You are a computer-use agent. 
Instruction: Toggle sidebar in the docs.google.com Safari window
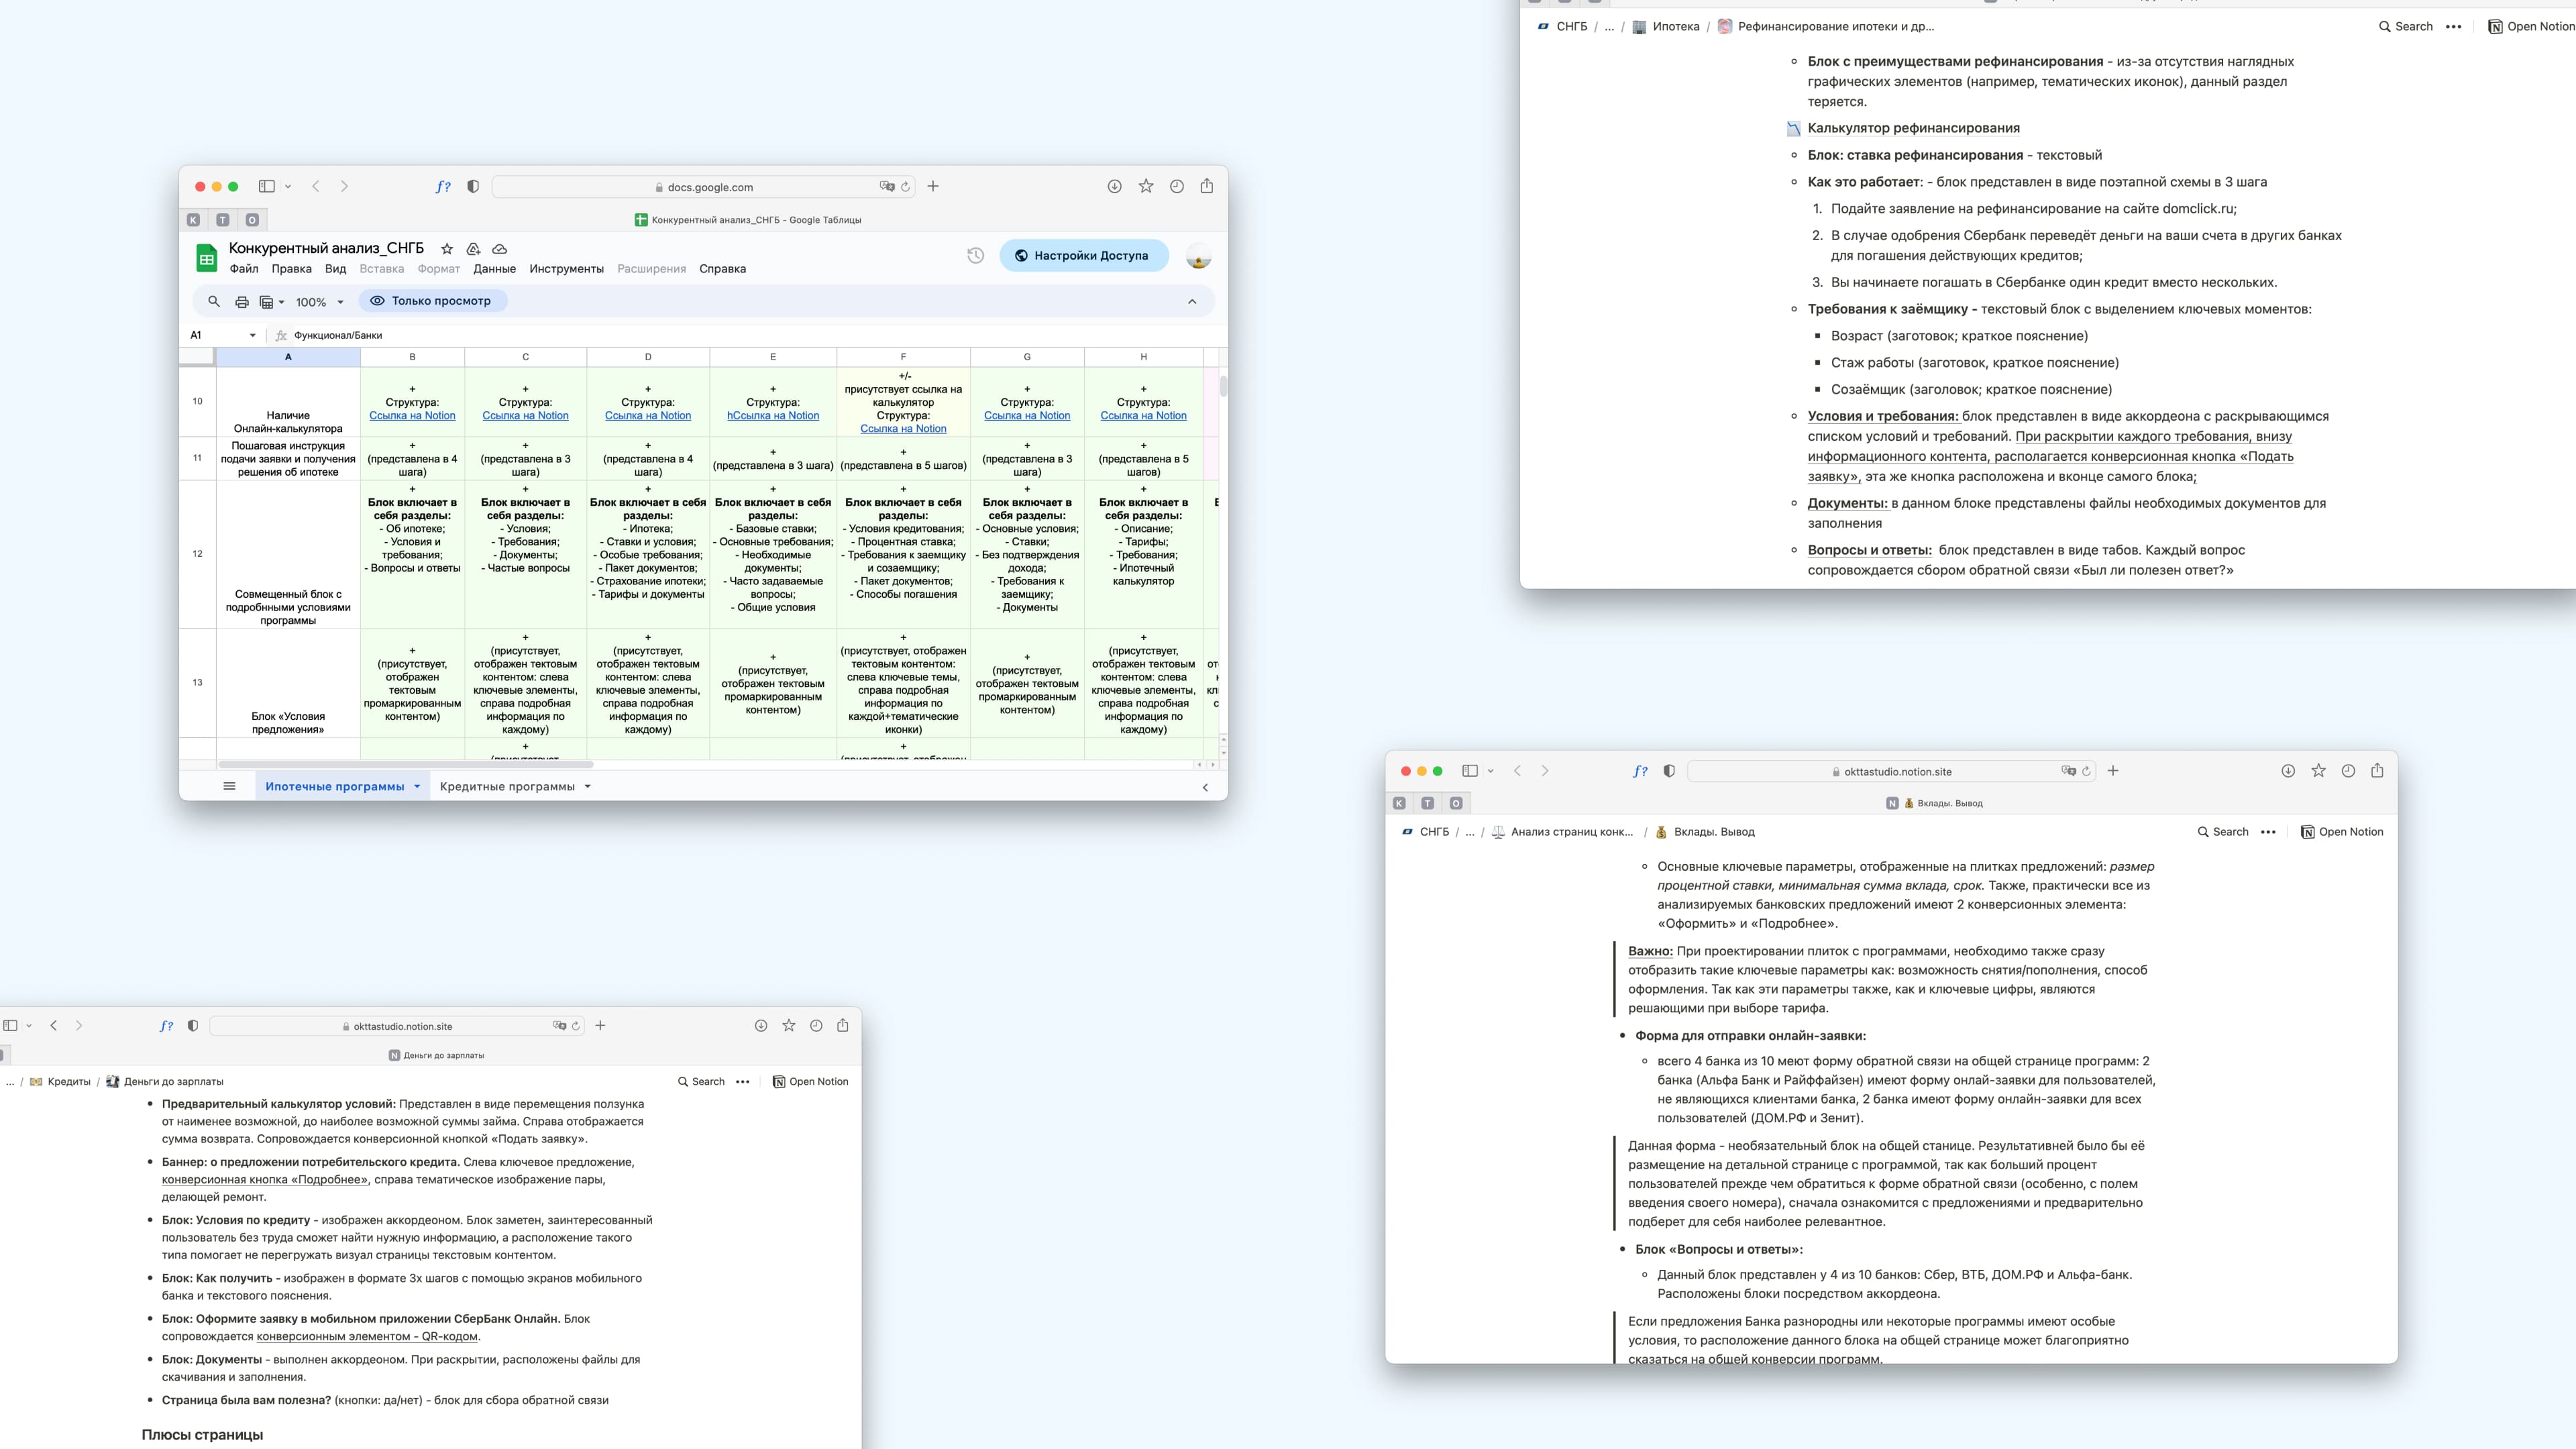266,186
